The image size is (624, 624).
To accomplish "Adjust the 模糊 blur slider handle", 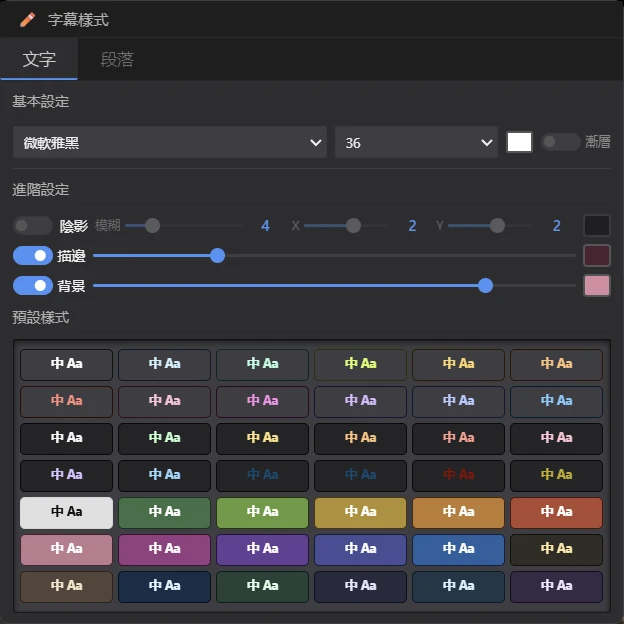I will point(152,226).
